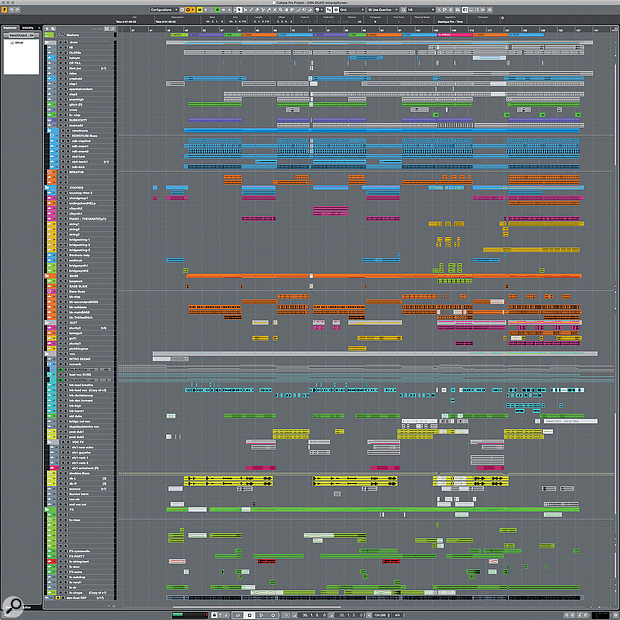
Task: Select the 'Markers' track name
Action: [x=73, y=35]
